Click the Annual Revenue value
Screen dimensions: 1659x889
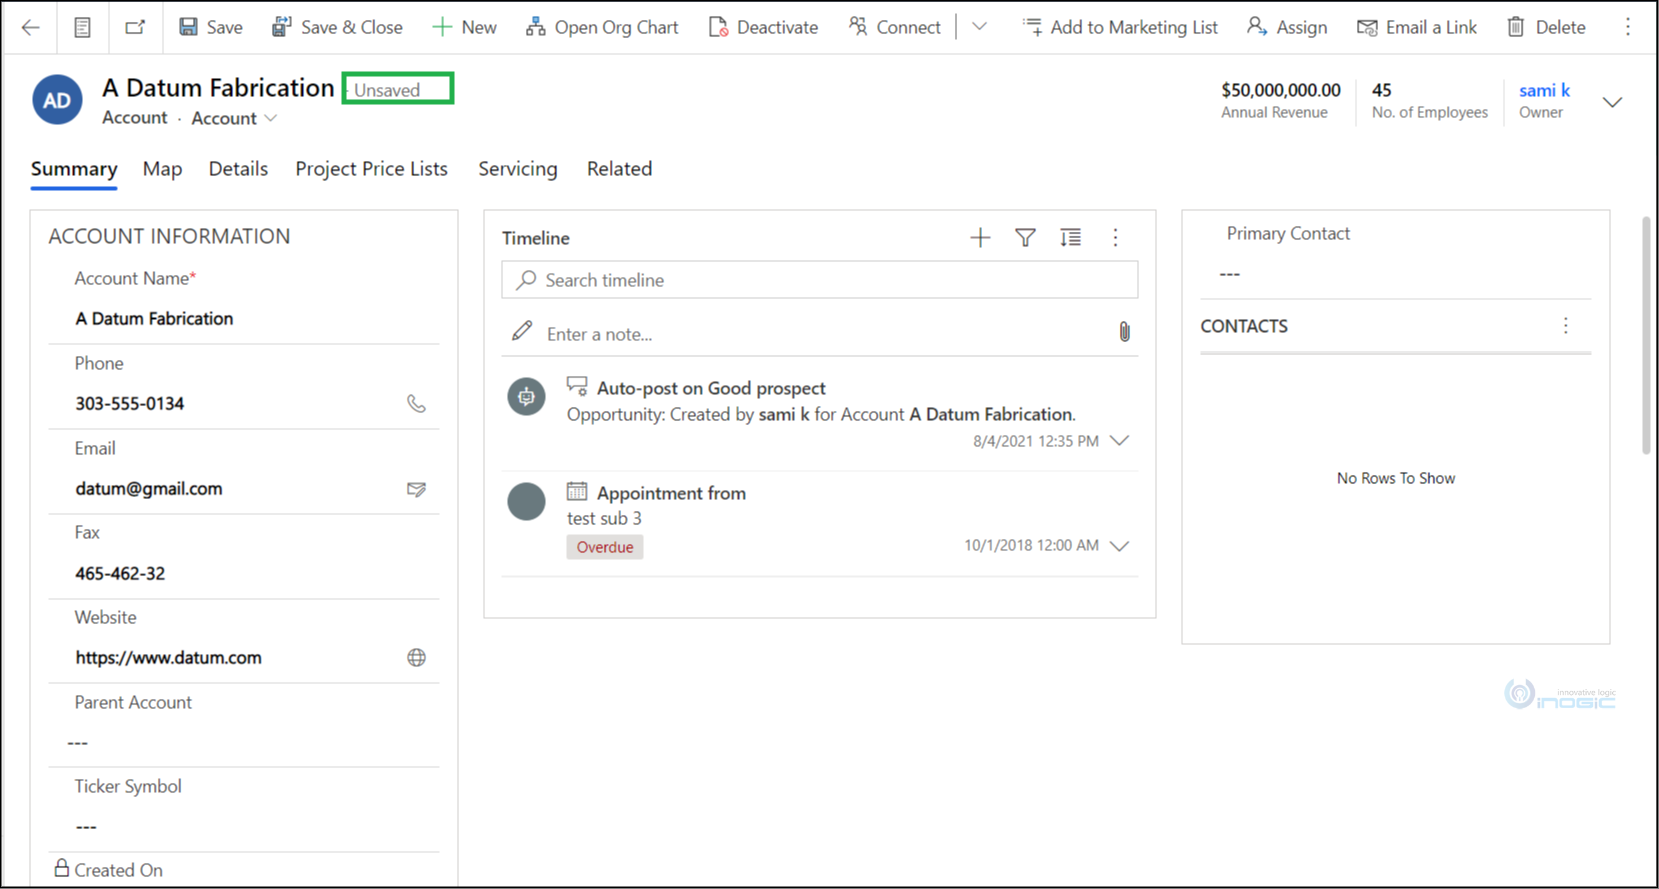pos(1281,90)
